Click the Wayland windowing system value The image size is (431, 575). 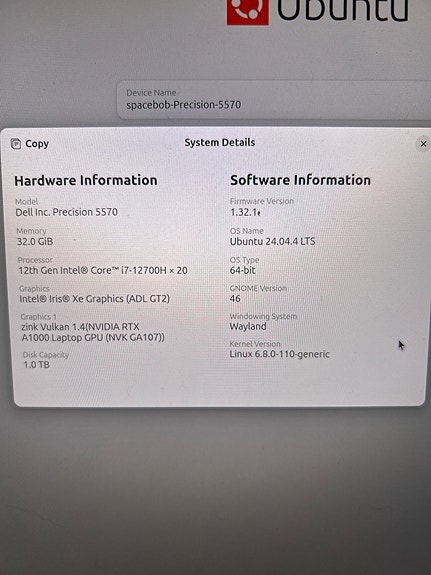248,326
